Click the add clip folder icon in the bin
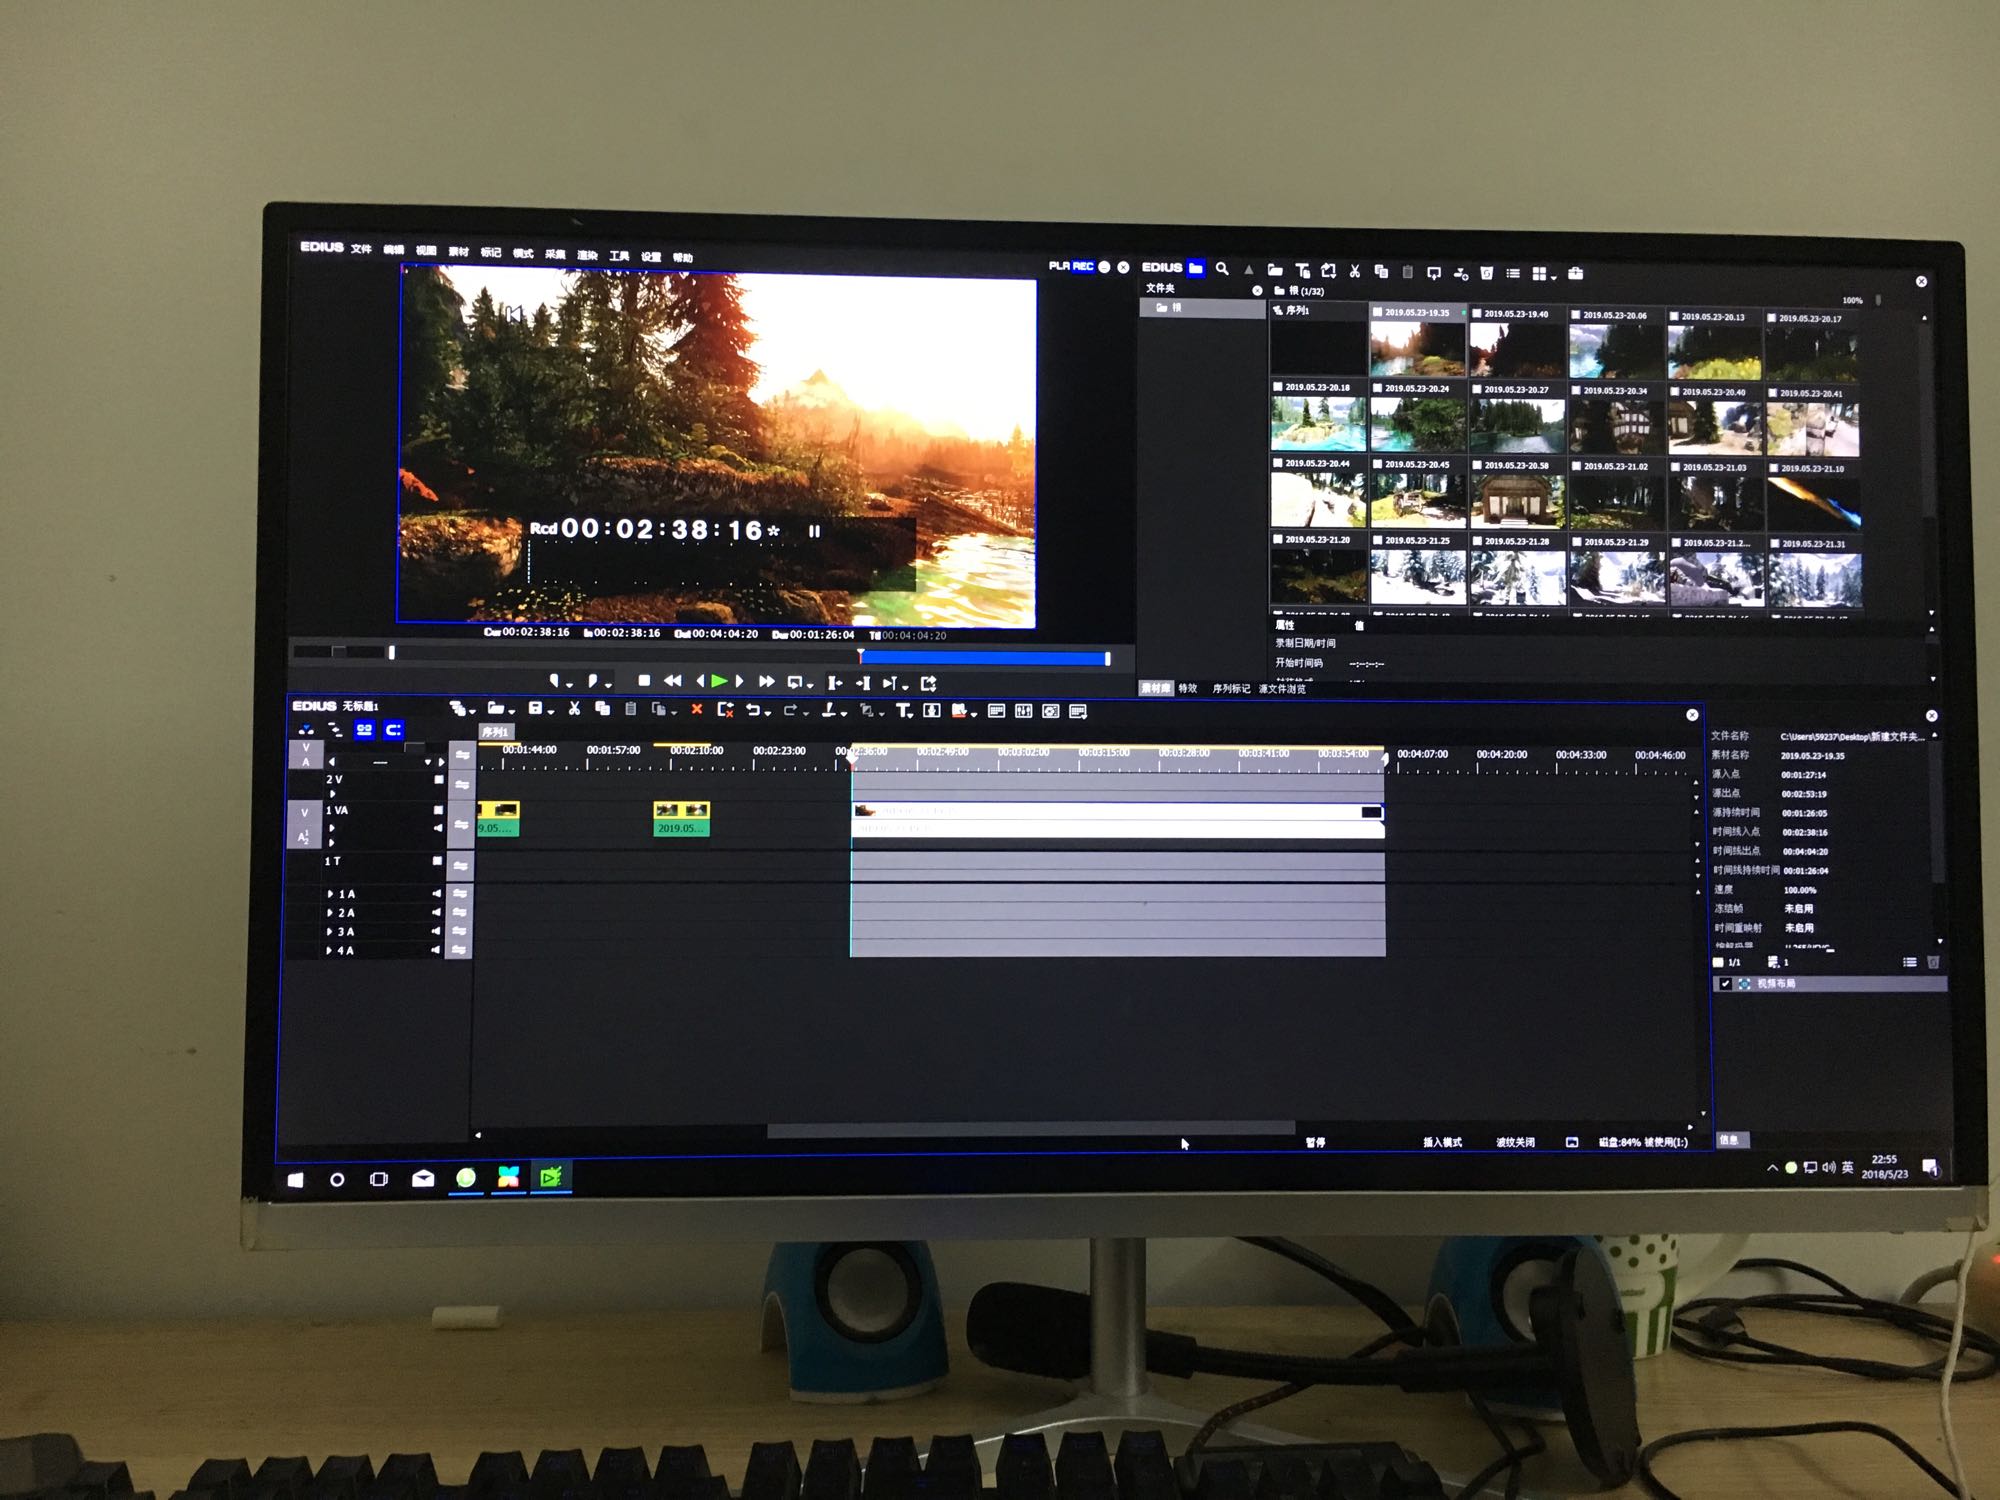 [x=1275, y=270]
